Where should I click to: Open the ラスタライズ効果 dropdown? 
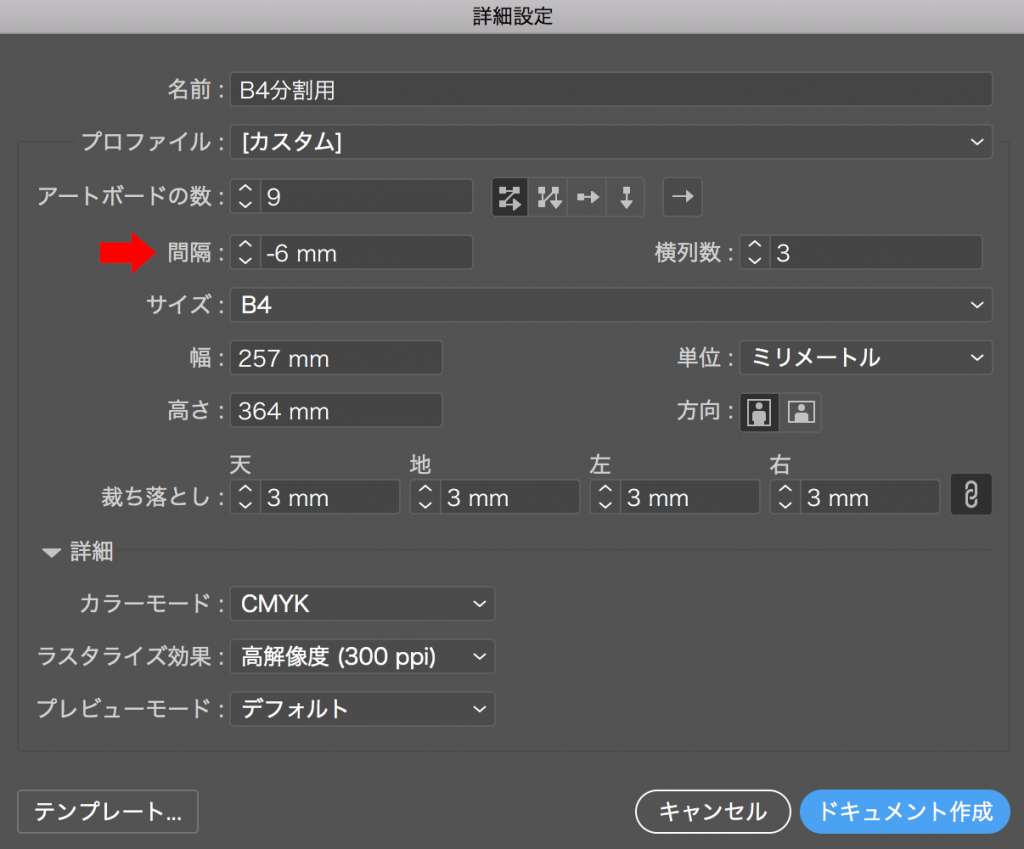[x=362, y=656]
